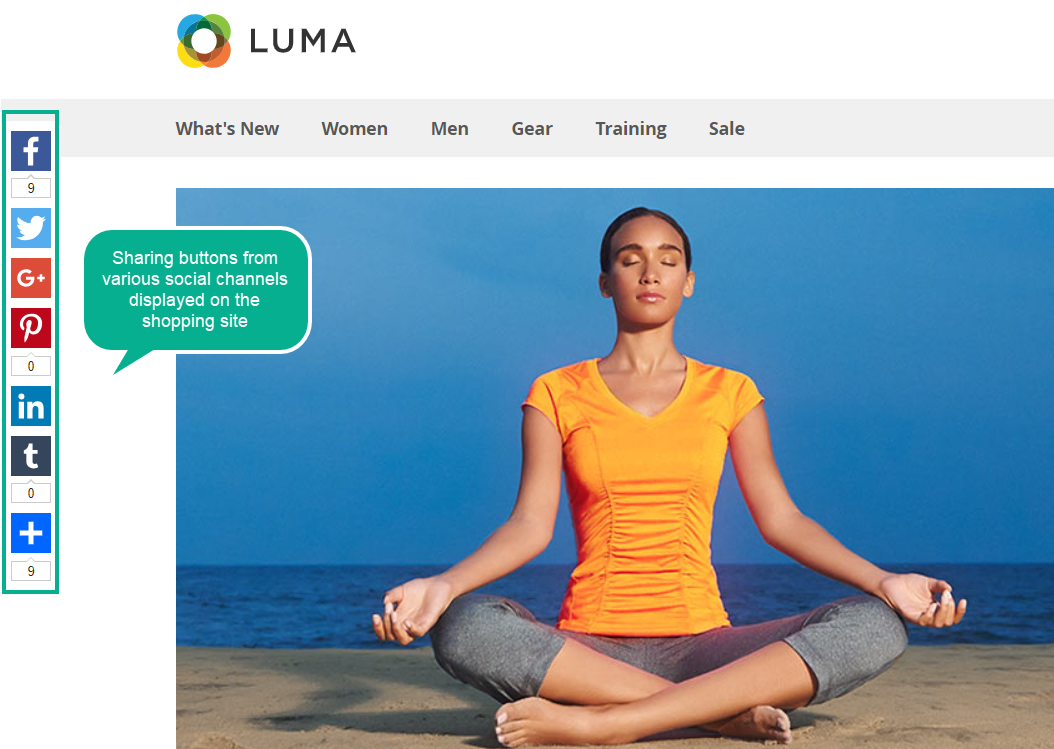Tweet this page with the Twitter icon
The height and width of the screenshot is (749, 1054).
(31, 228)
